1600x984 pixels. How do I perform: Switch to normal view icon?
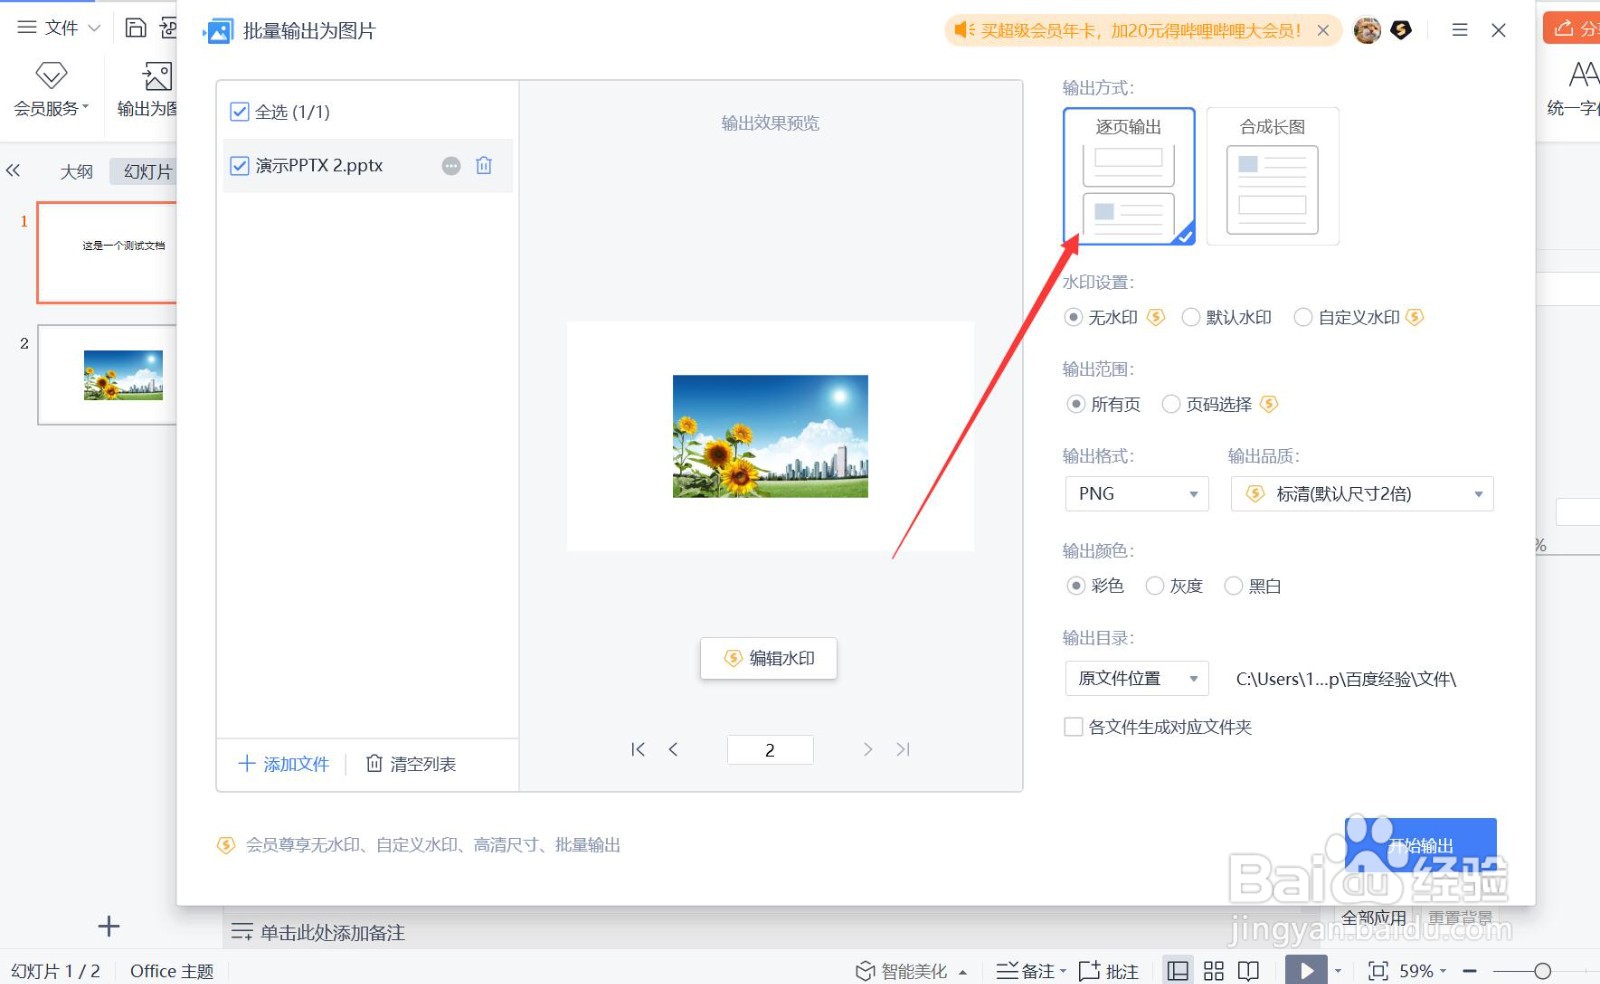coord(1179,971)
